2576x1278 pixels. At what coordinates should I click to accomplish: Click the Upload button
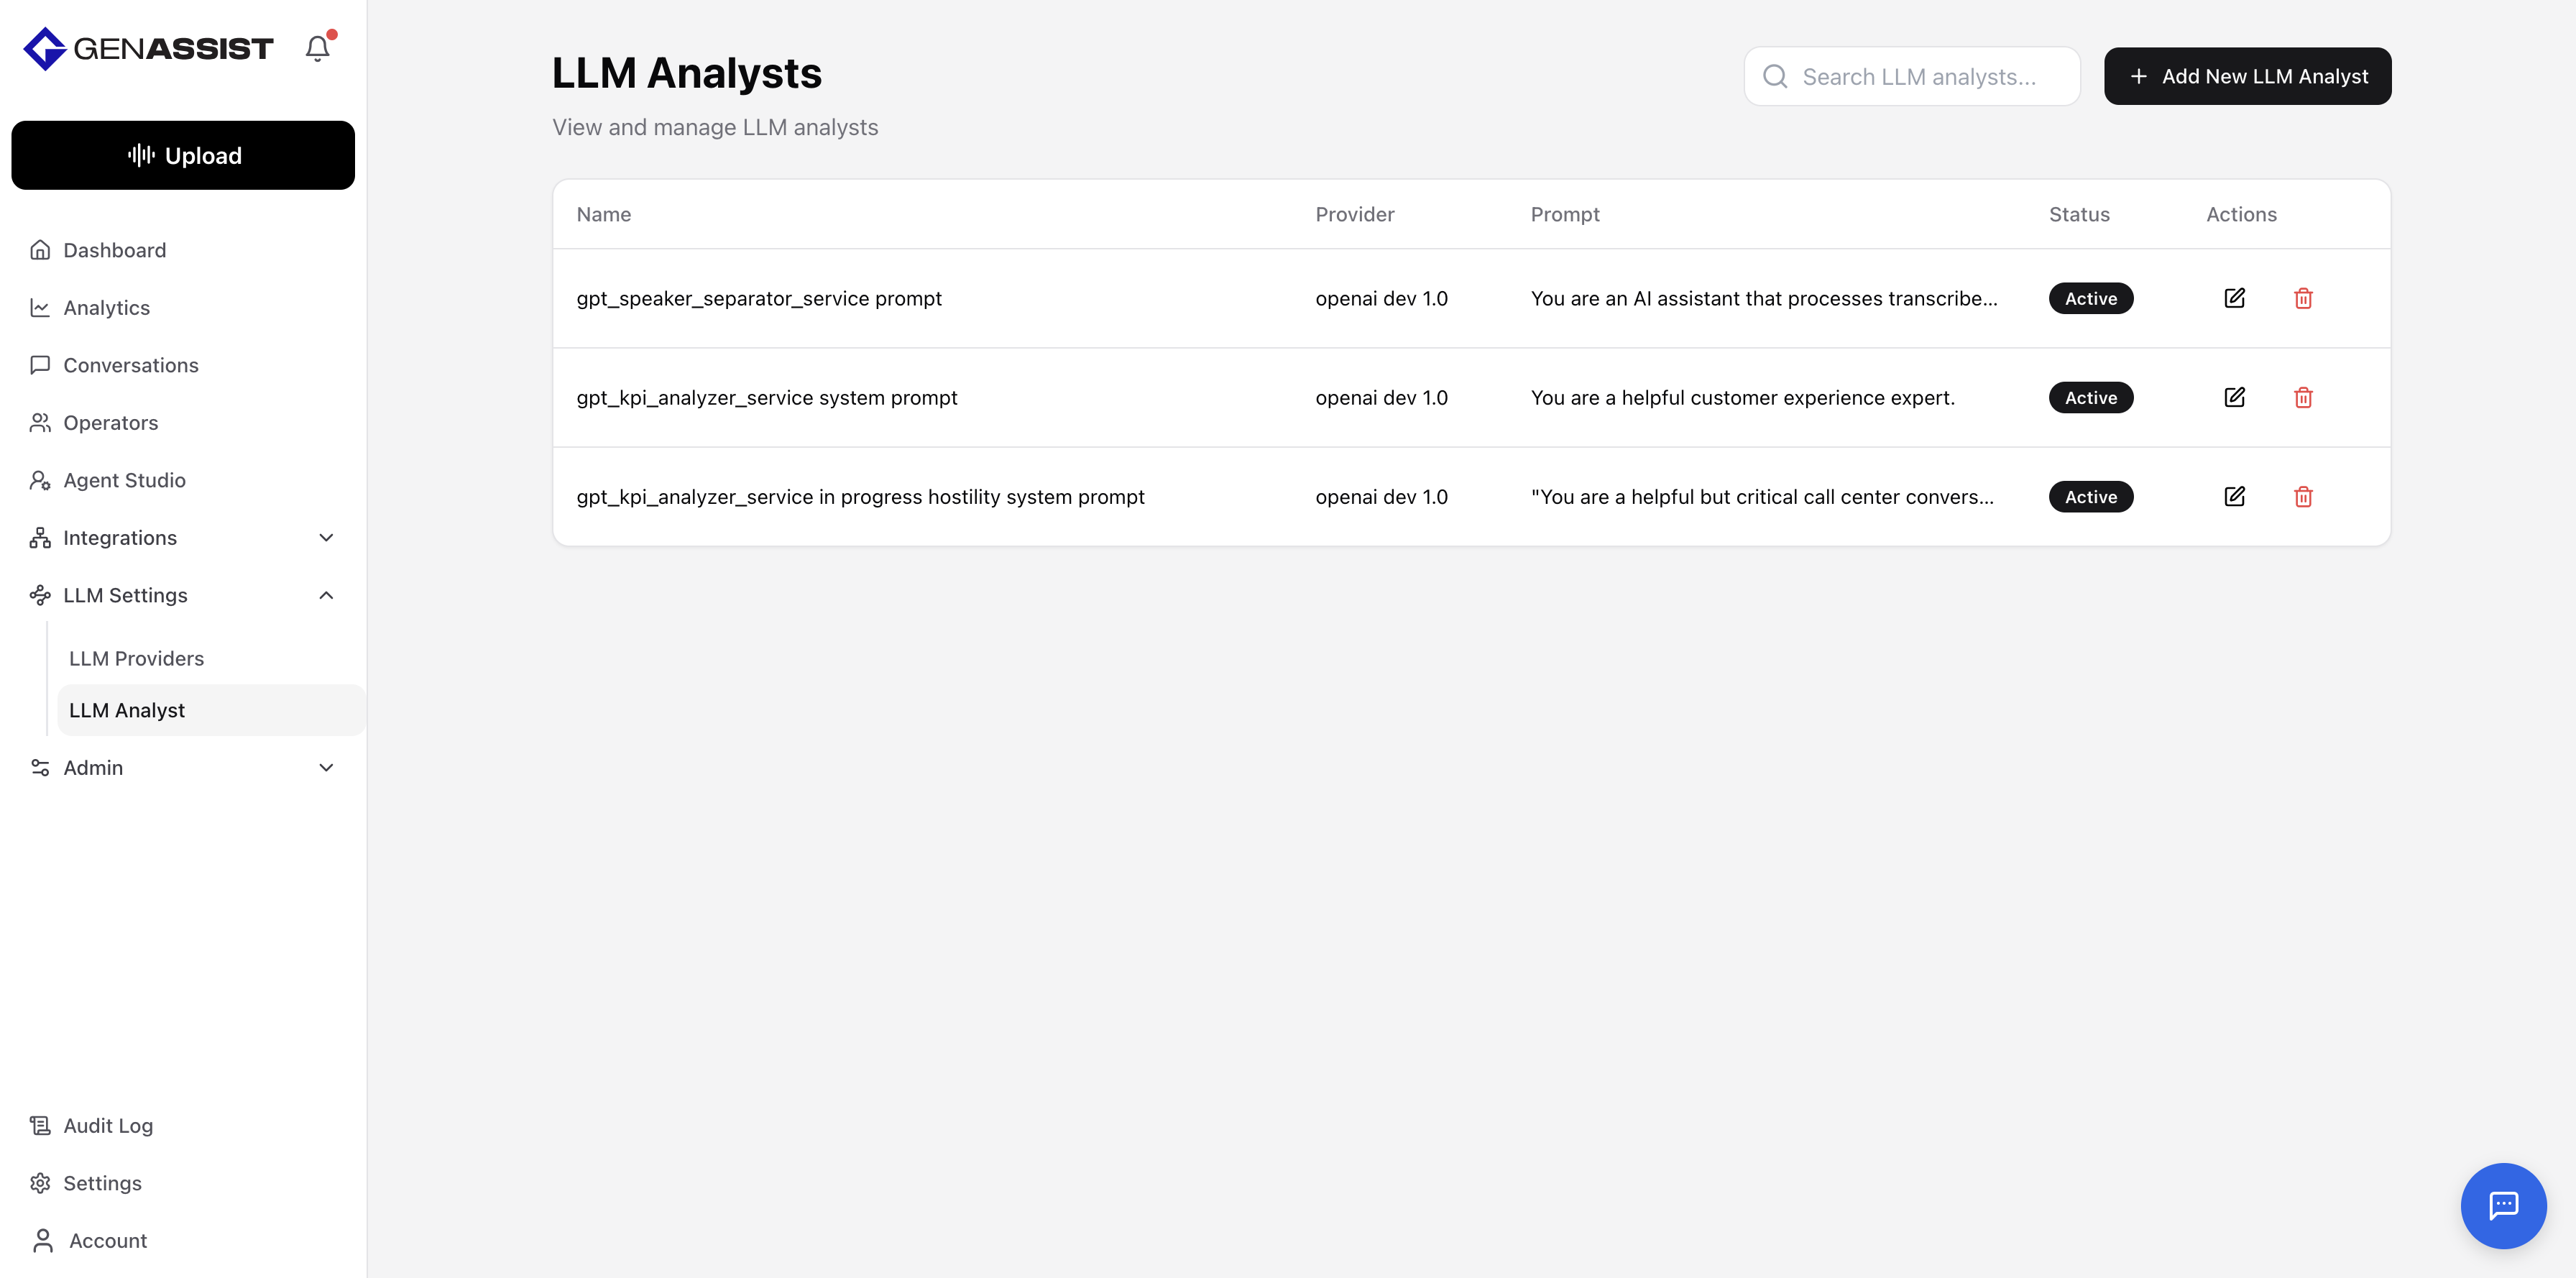coord(183,155)
